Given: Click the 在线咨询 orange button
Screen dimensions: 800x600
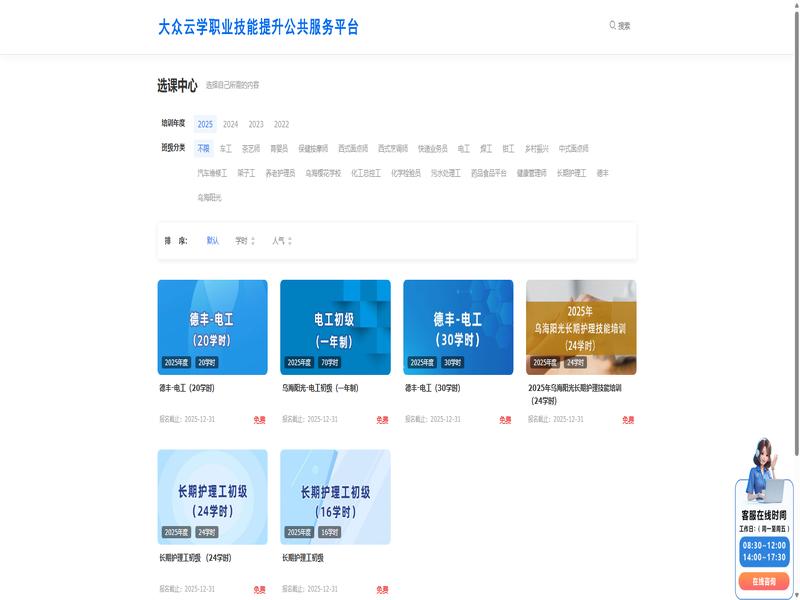Looking at the screenshot, I should [764, 581].
